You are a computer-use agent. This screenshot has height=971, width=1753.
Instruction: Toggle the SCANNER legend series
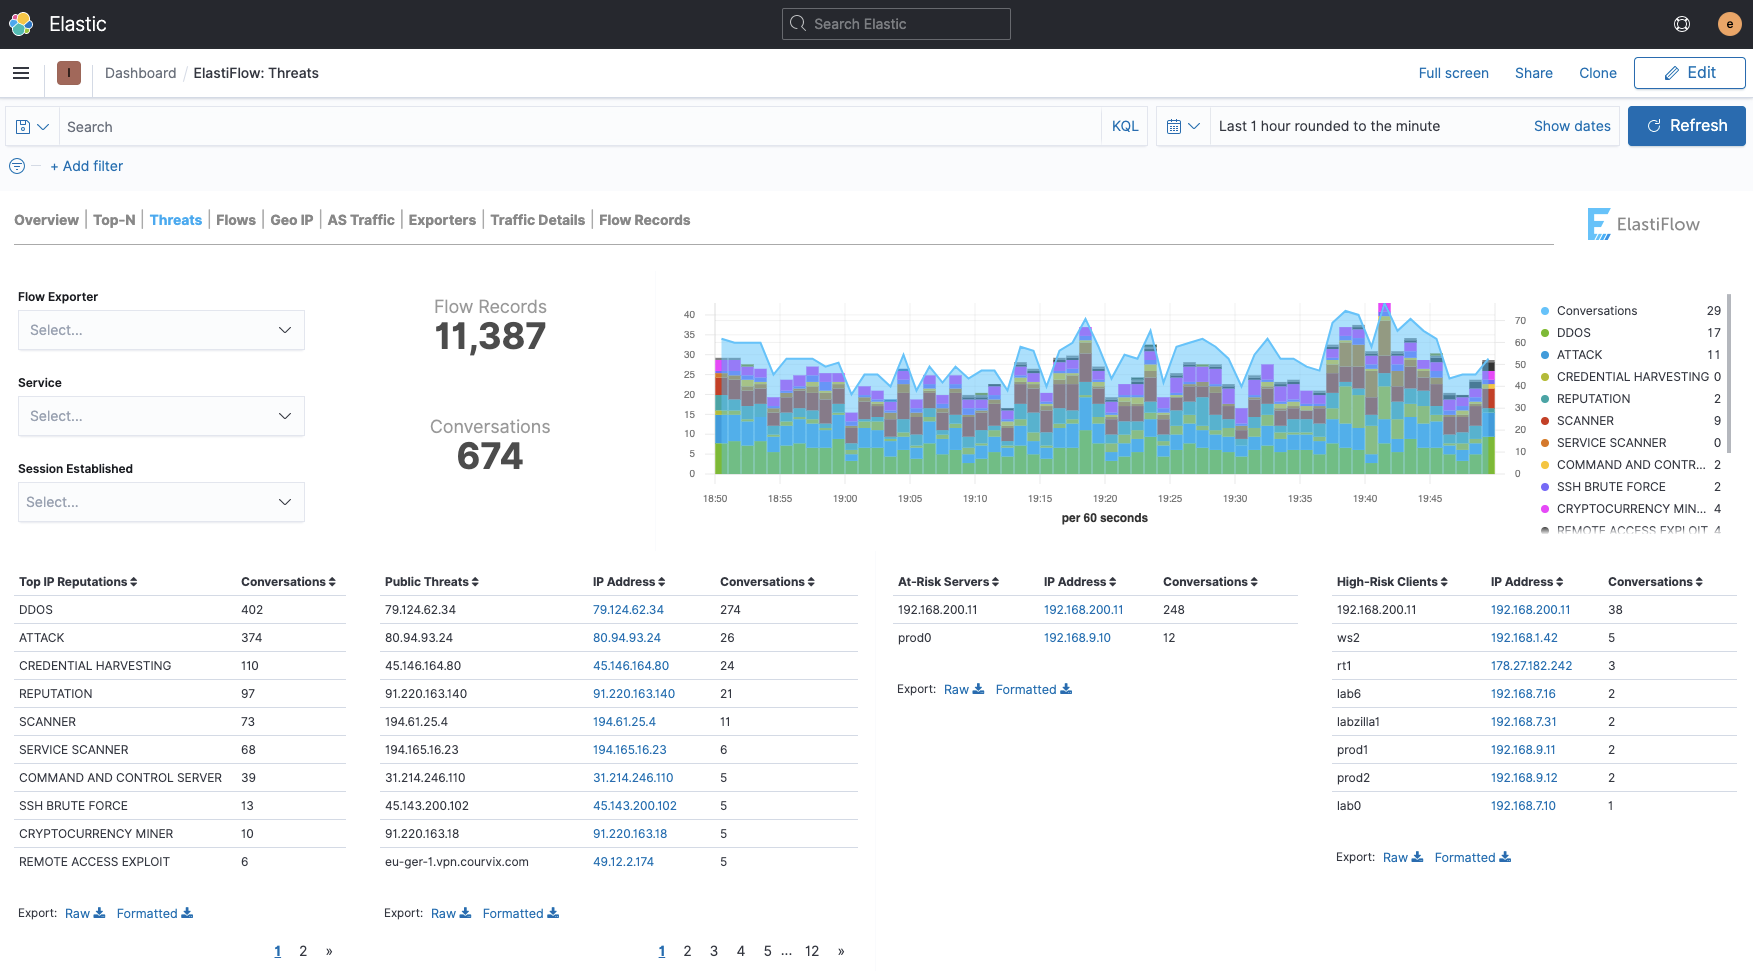1584,421
